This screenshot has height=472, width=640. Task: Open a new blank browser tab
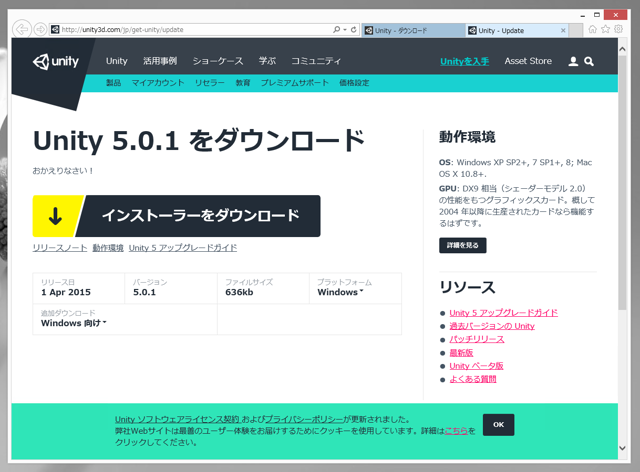click(576, 30)
